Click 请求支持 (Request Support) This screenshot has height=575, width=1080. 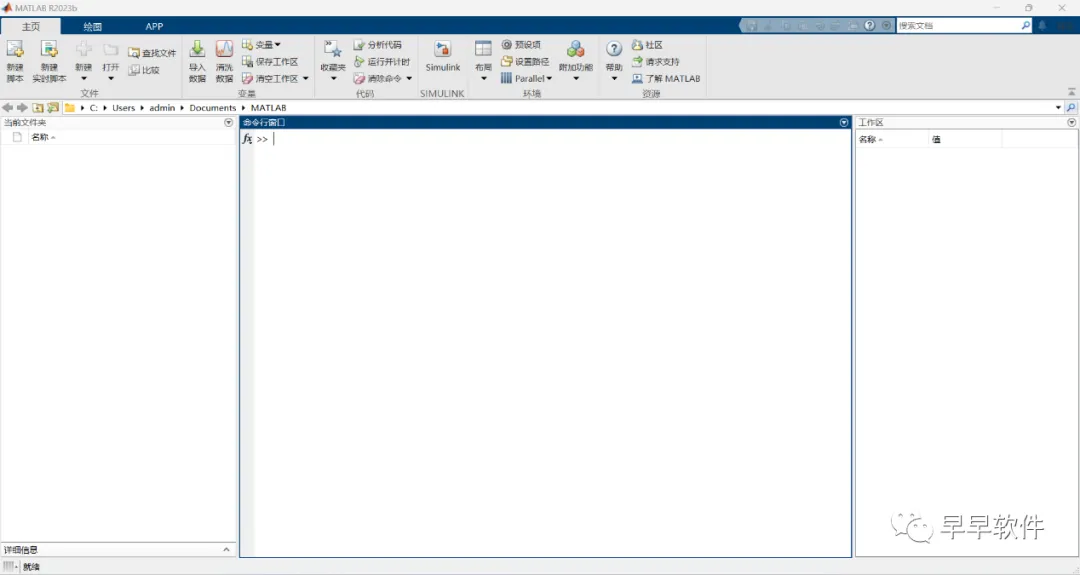pos(656,62)
